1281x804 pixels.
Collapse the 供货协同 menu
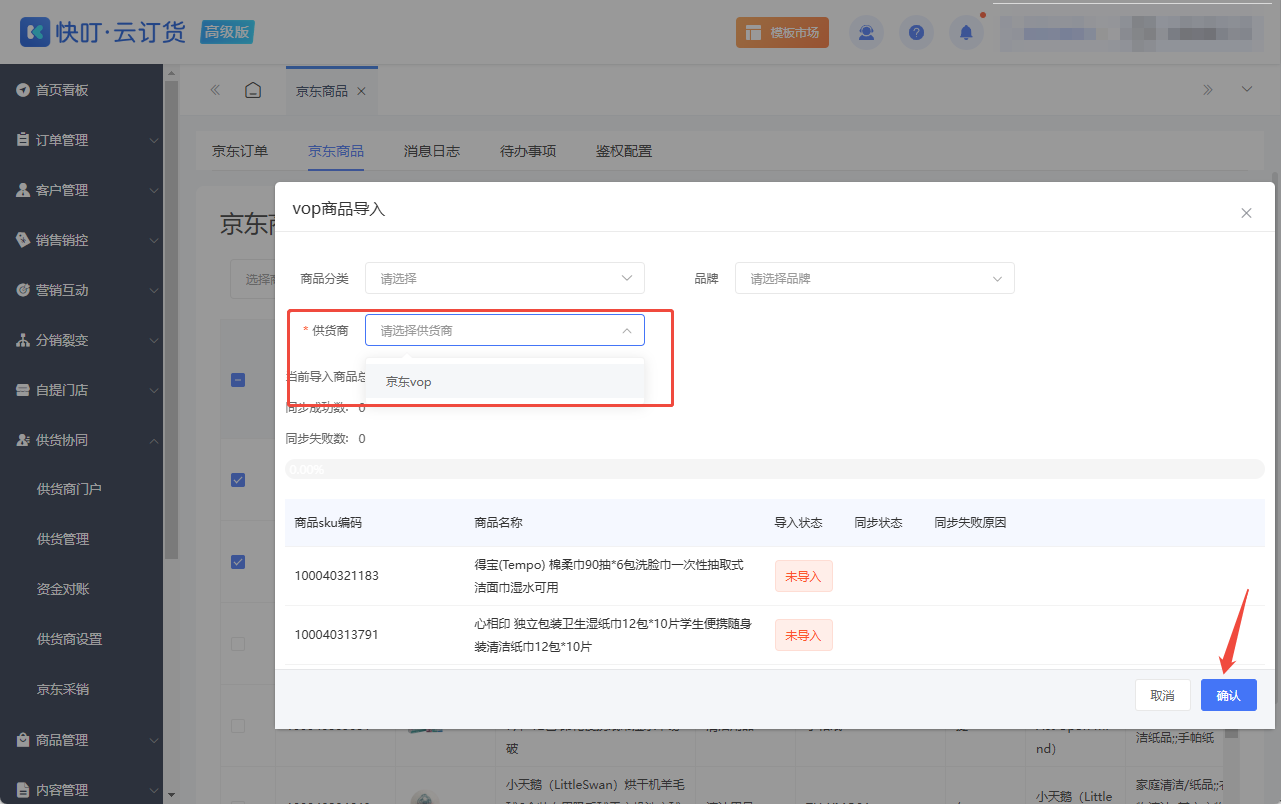[154, 441]
